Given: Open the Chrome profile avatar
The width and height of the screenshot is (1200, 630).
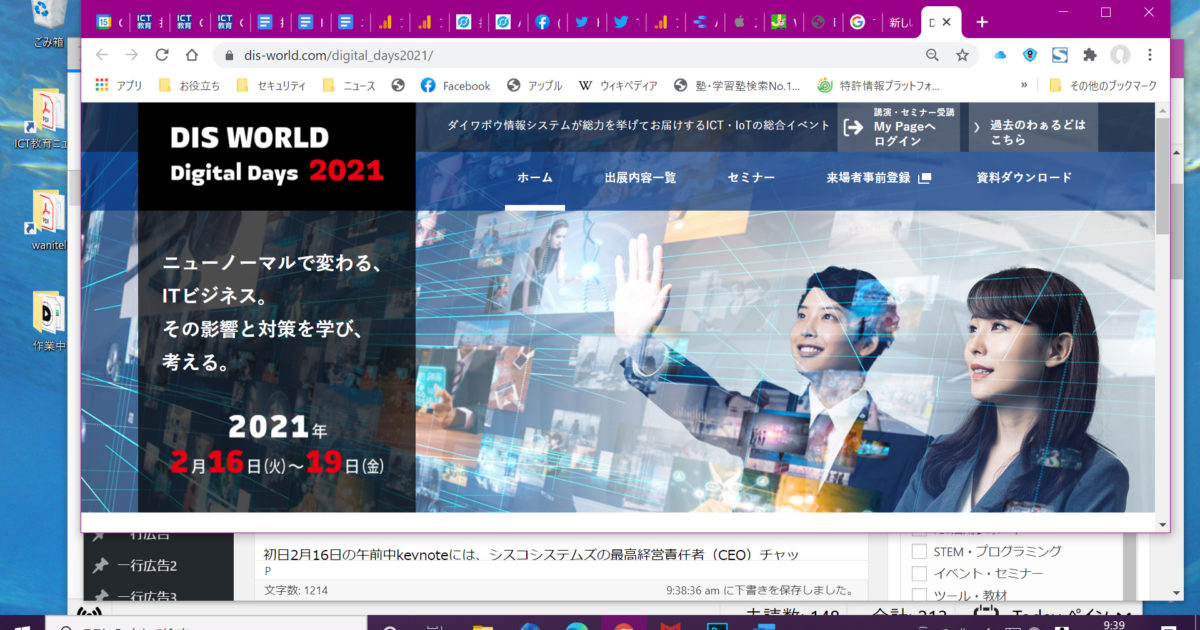Looking at the screenshot, I should click(1121, 55).
